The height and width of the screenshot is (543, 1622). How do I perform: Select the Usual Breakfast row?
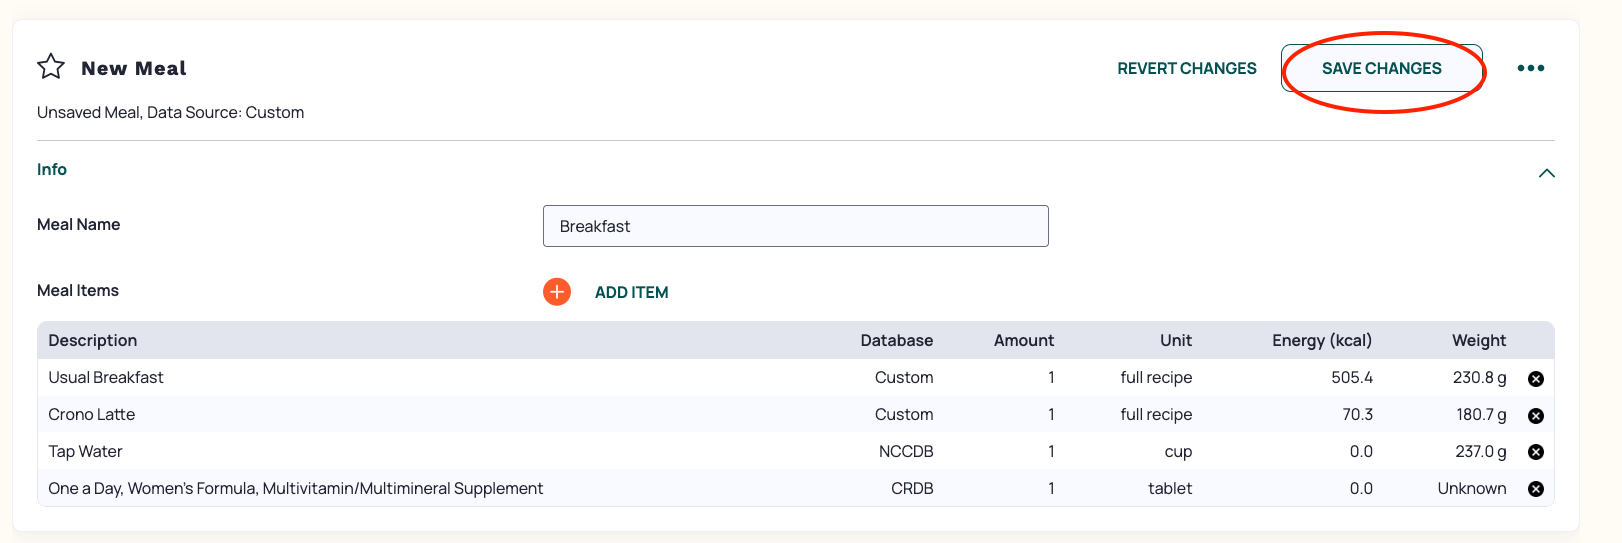[x=795, y=377]
